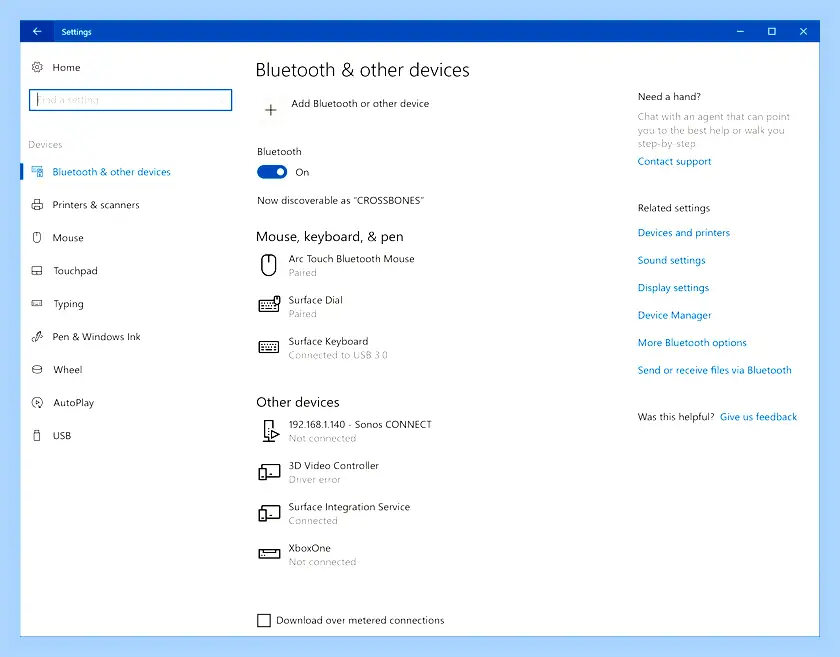Select the Arc Touch Bluetooth Mouse entry
840x657 pixels.
click(x=351, y=259)
